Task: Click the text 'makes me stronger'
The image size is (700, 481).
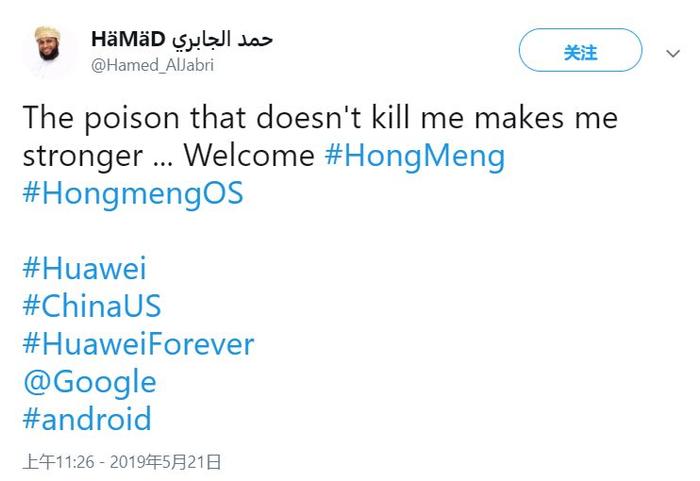Action: (x=320, y=137)
